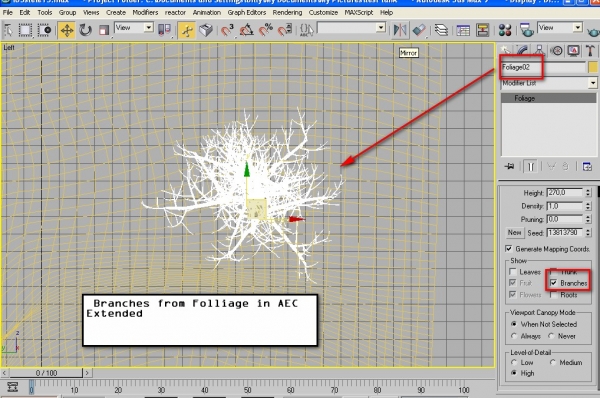Open the Modifiers menu

click(145, 12)
